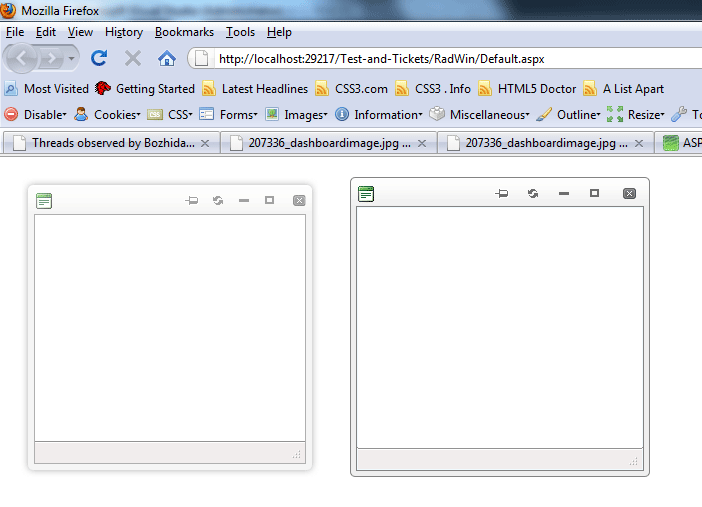Close the second 207336_dashboardimage.jpg tab
The width and height of the screenshot is (702, 507).
[x=639, y=143]
